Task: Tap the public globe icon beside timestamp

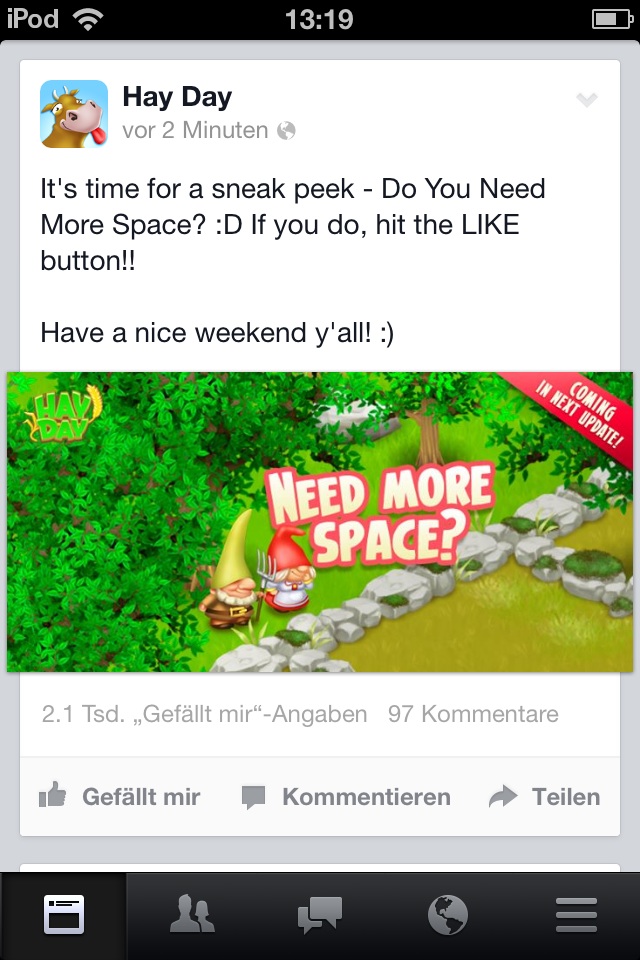Action: tap(286, 130)
